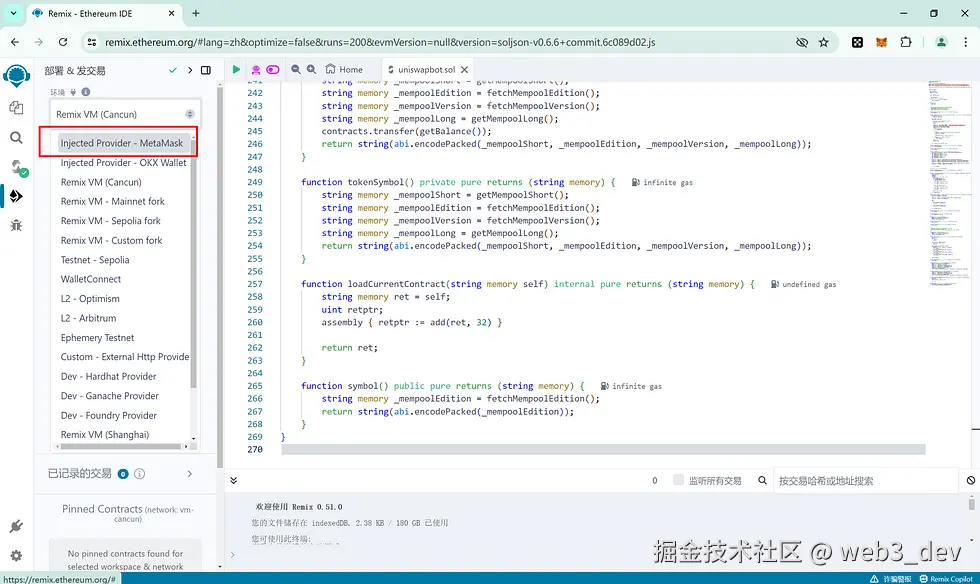Choose L2 - Arbitrum
This screenshot has width=980, height=584.
click(88, 318)
